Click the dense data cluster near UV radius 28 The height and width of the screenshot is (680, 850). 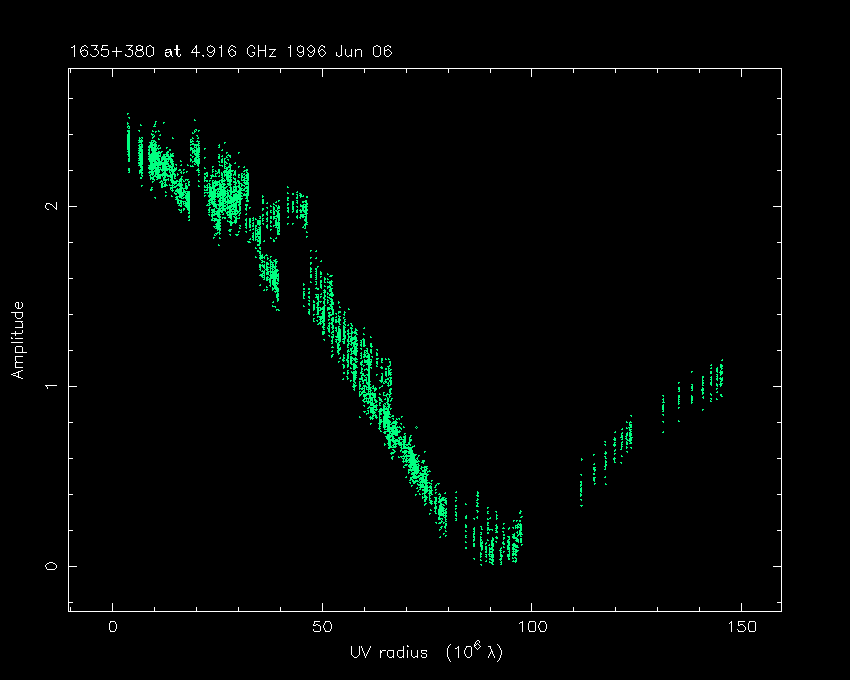tap(230, 195)
